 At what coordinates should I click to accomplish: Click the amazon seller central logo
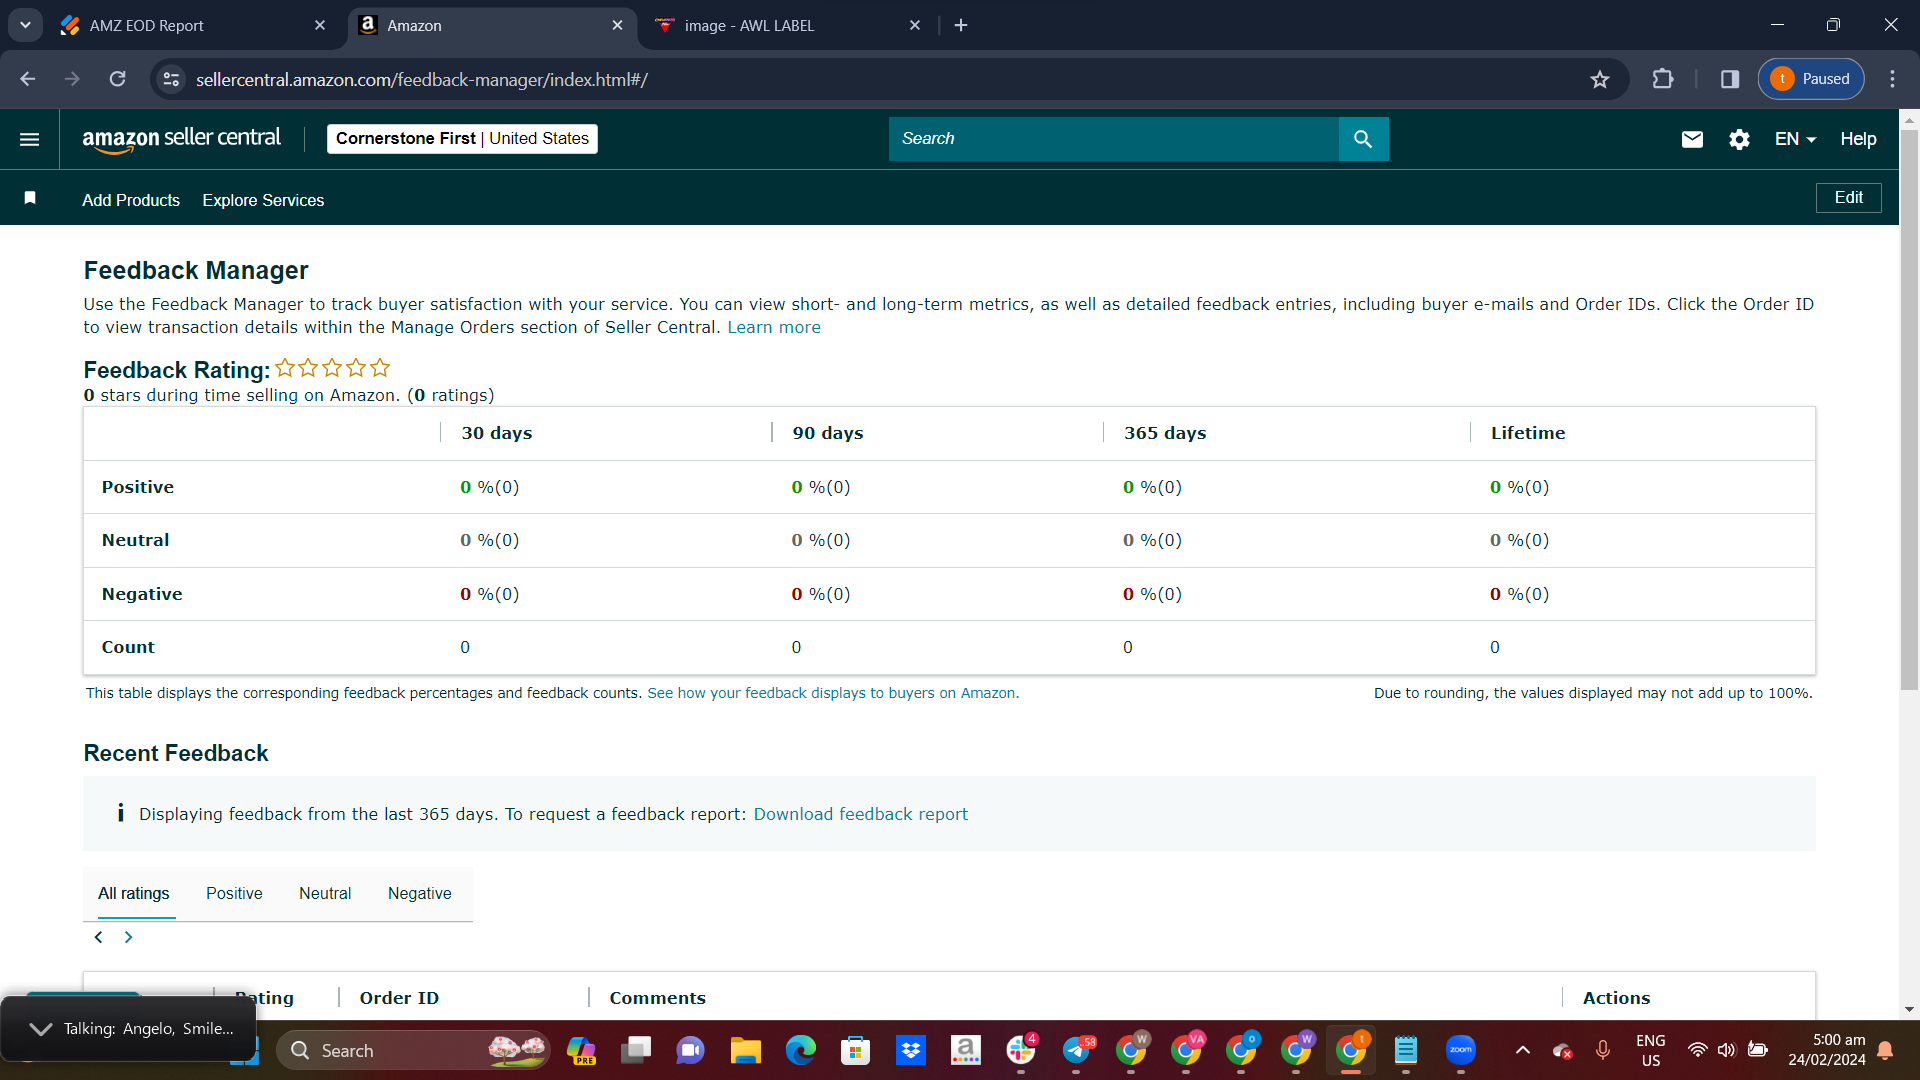(181, 139)
